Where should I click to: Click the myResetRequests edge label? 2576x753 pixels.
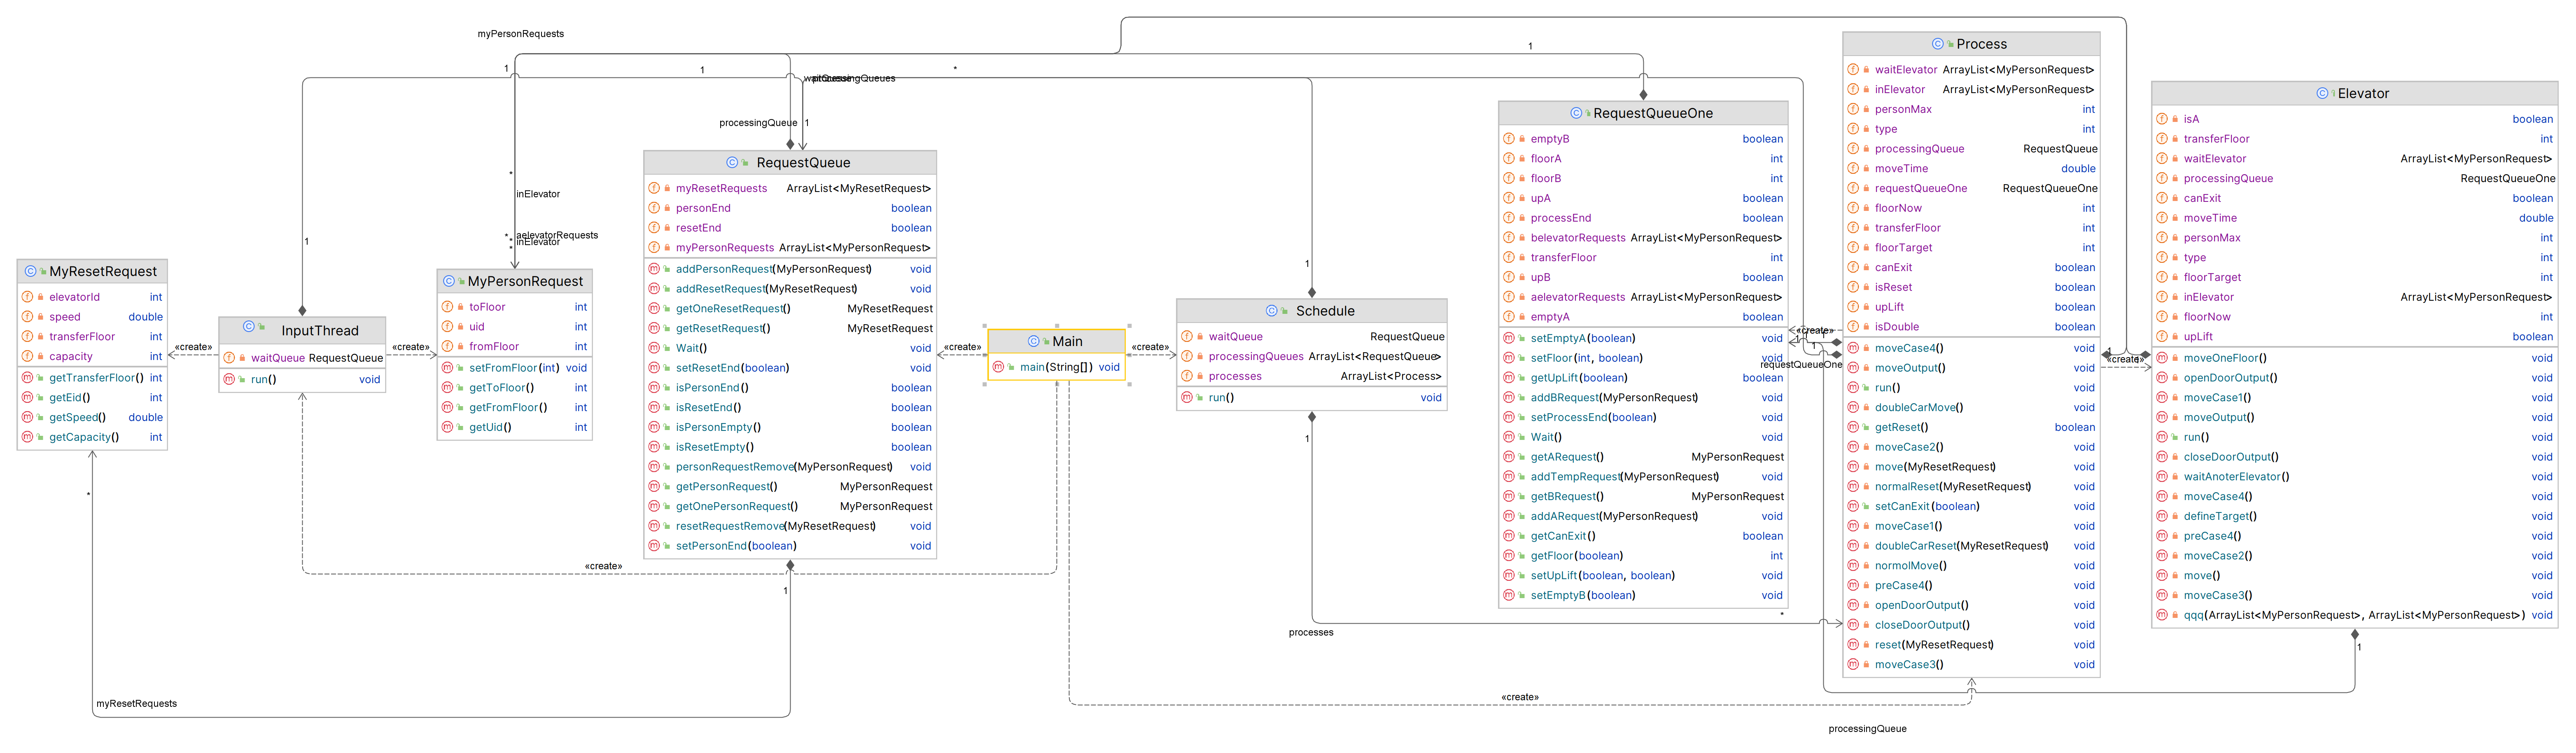coord(137,704)
